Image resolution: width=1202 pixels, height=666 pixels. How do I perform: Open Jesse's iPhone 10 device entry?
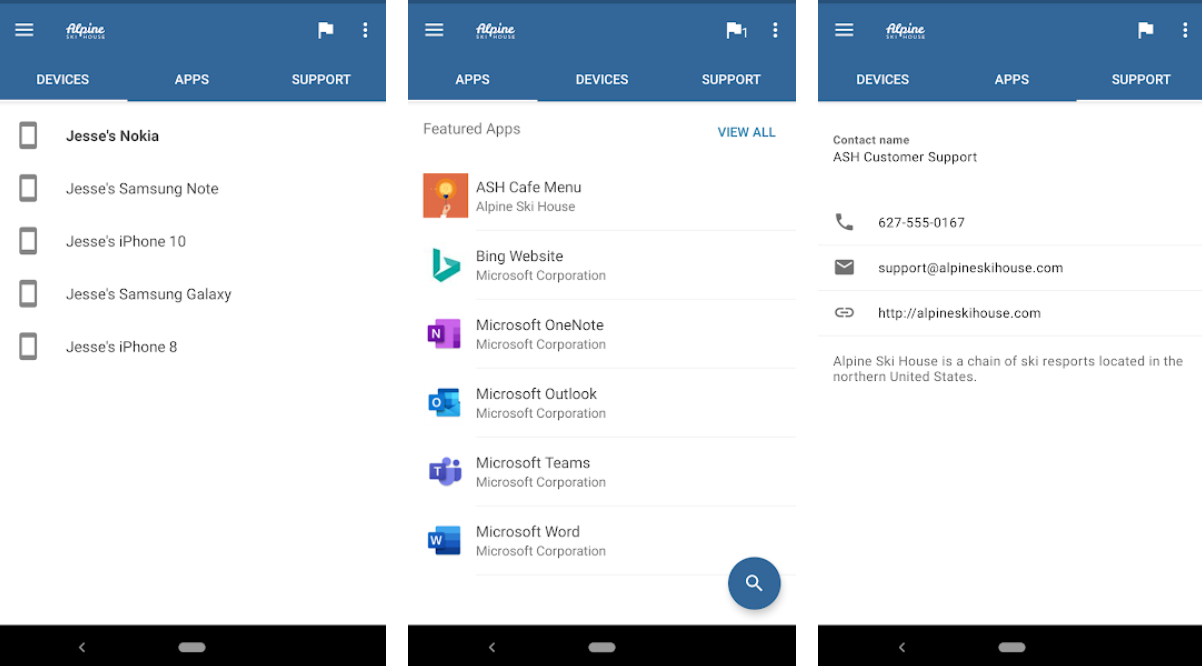(x=193, y=241)
